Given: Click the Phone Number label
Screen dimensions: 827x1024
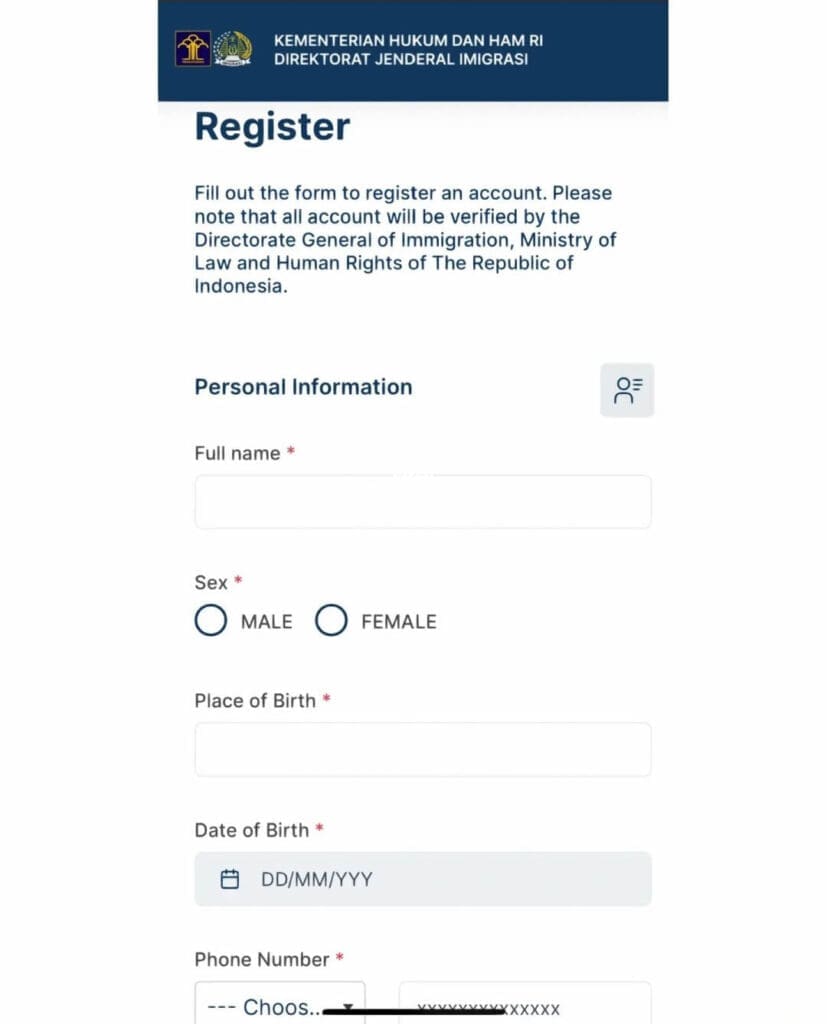Looking at the screenshot, I should pyautogui.click(x=262, y=959).
